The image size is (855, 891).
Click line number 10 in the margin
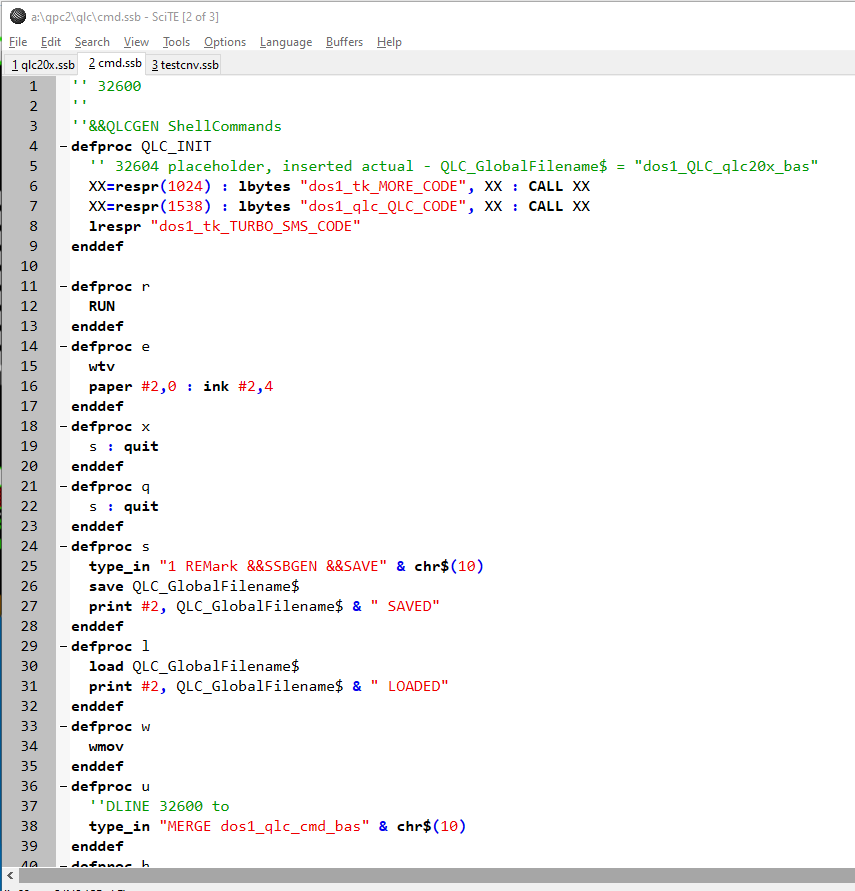click(29, 267)
